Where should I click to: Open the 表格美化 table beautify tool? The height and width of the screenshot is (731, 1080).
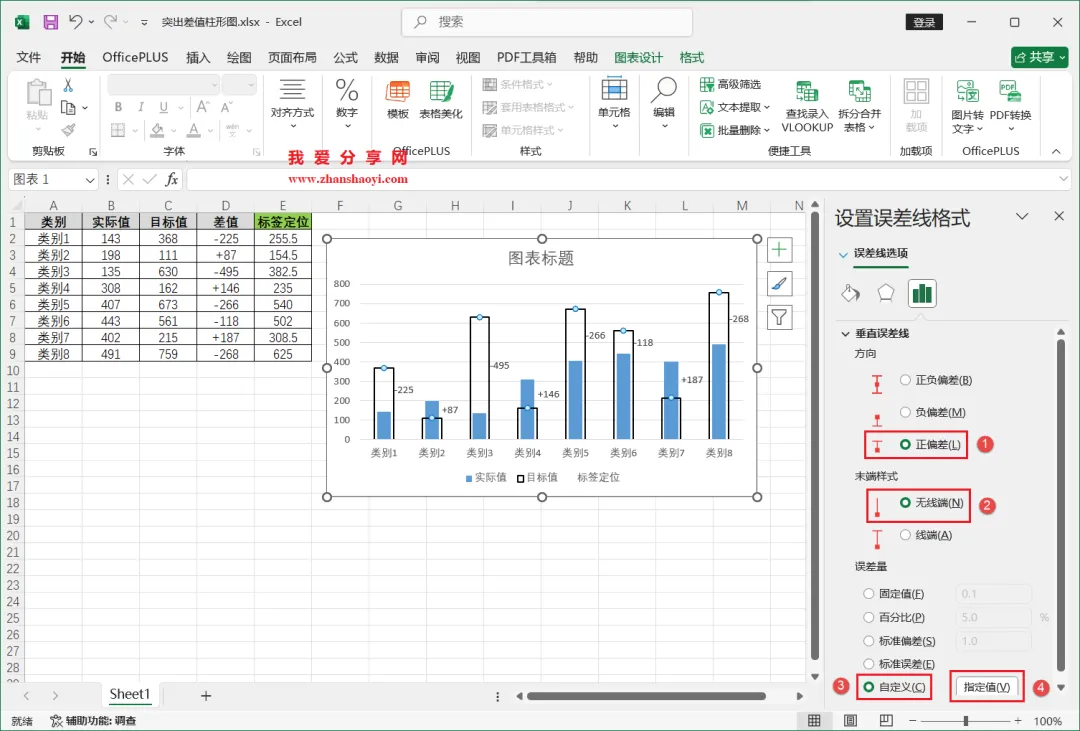coord(441,99)
